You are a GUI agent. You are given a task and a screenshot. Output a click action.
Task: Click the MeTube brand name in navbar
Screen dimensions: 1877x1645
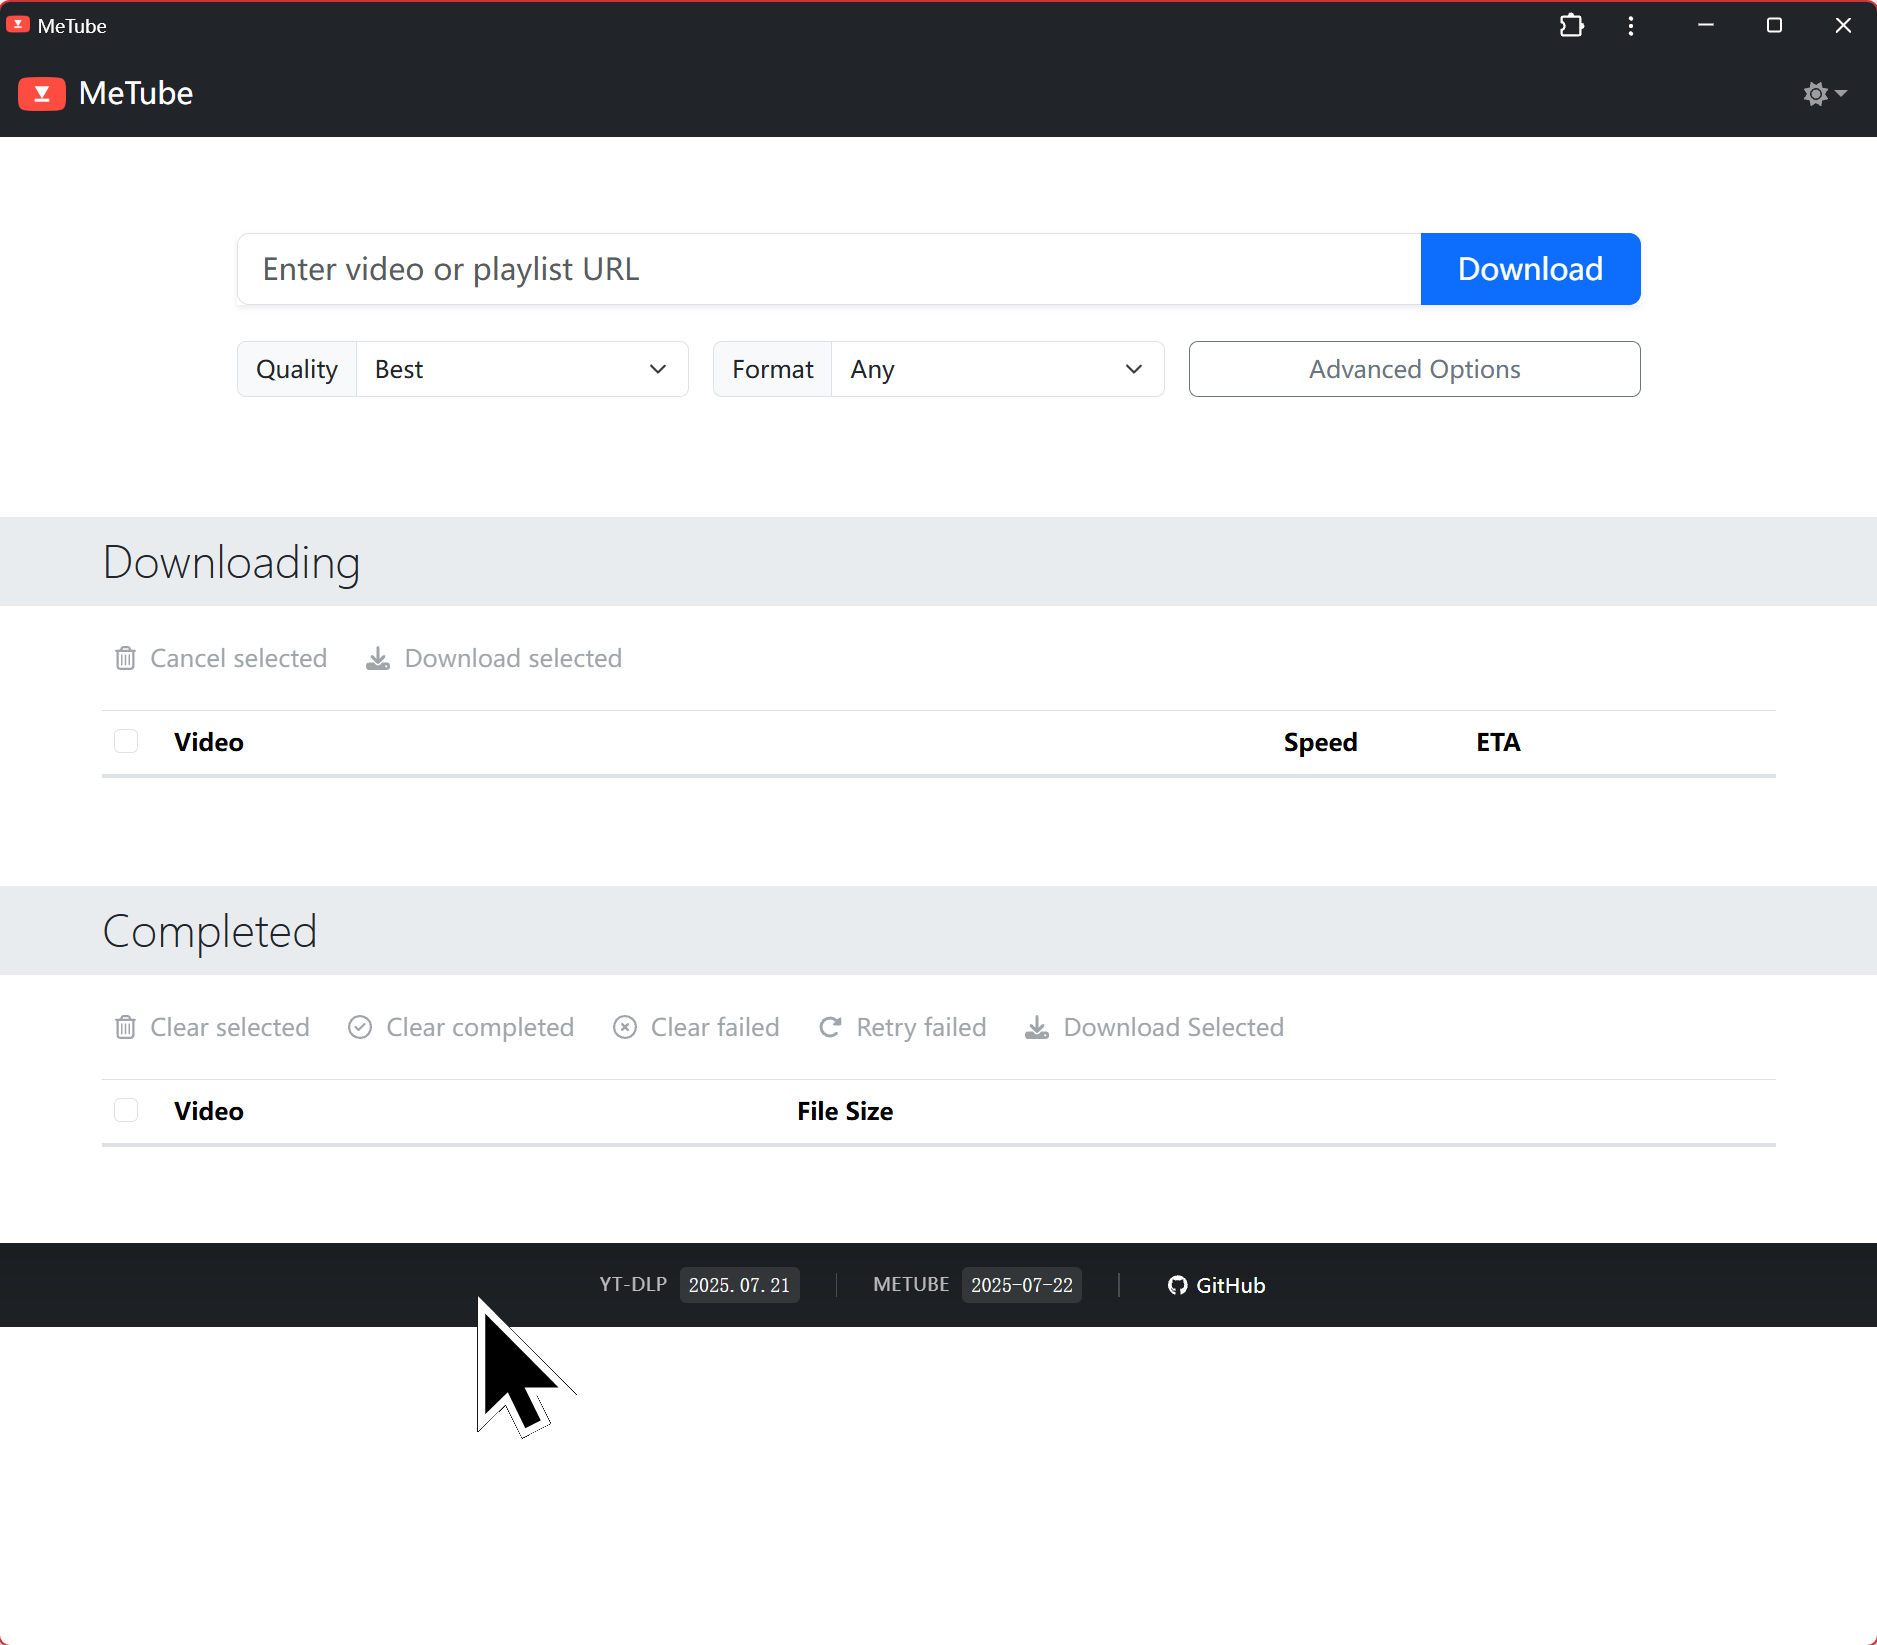click(x=136, y=93)
